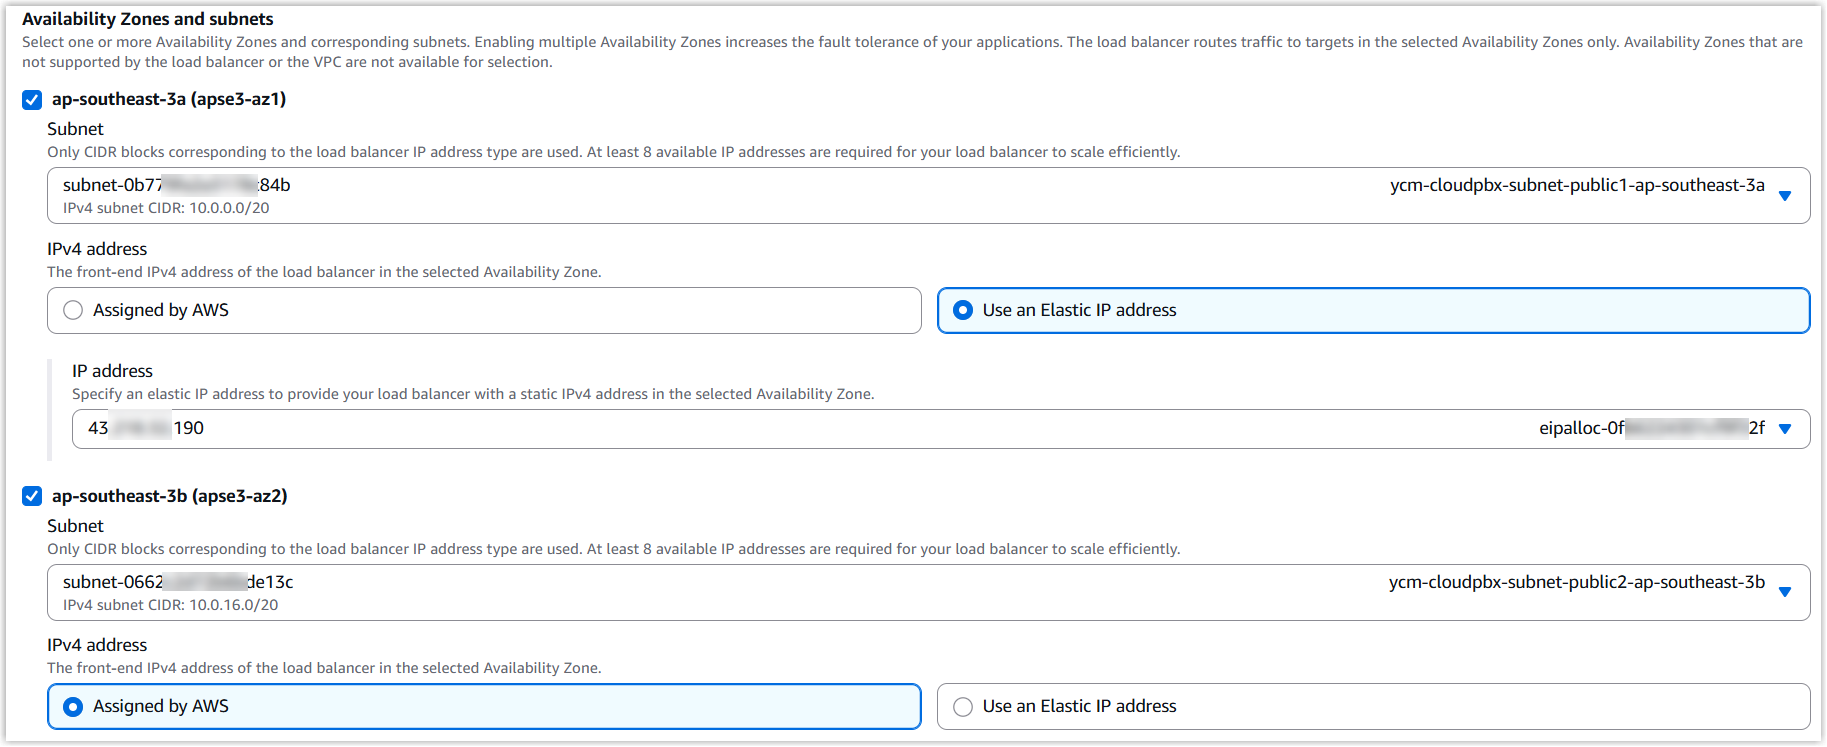The width and height of the screenshot is (1827, 747).
Task: Uncheck the ap-southeast-3a availability zone checkbox
Action: (32, 100)
